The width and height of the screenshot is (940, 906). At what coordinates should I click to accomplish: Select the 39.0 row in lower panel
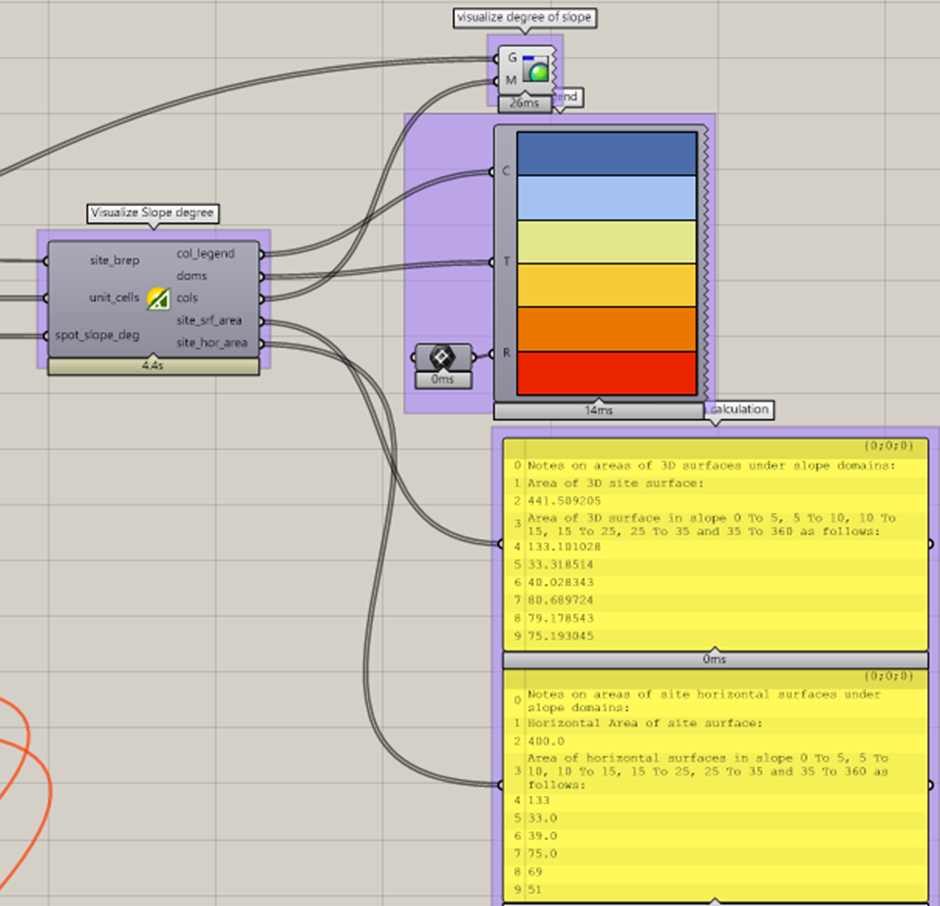715,836
